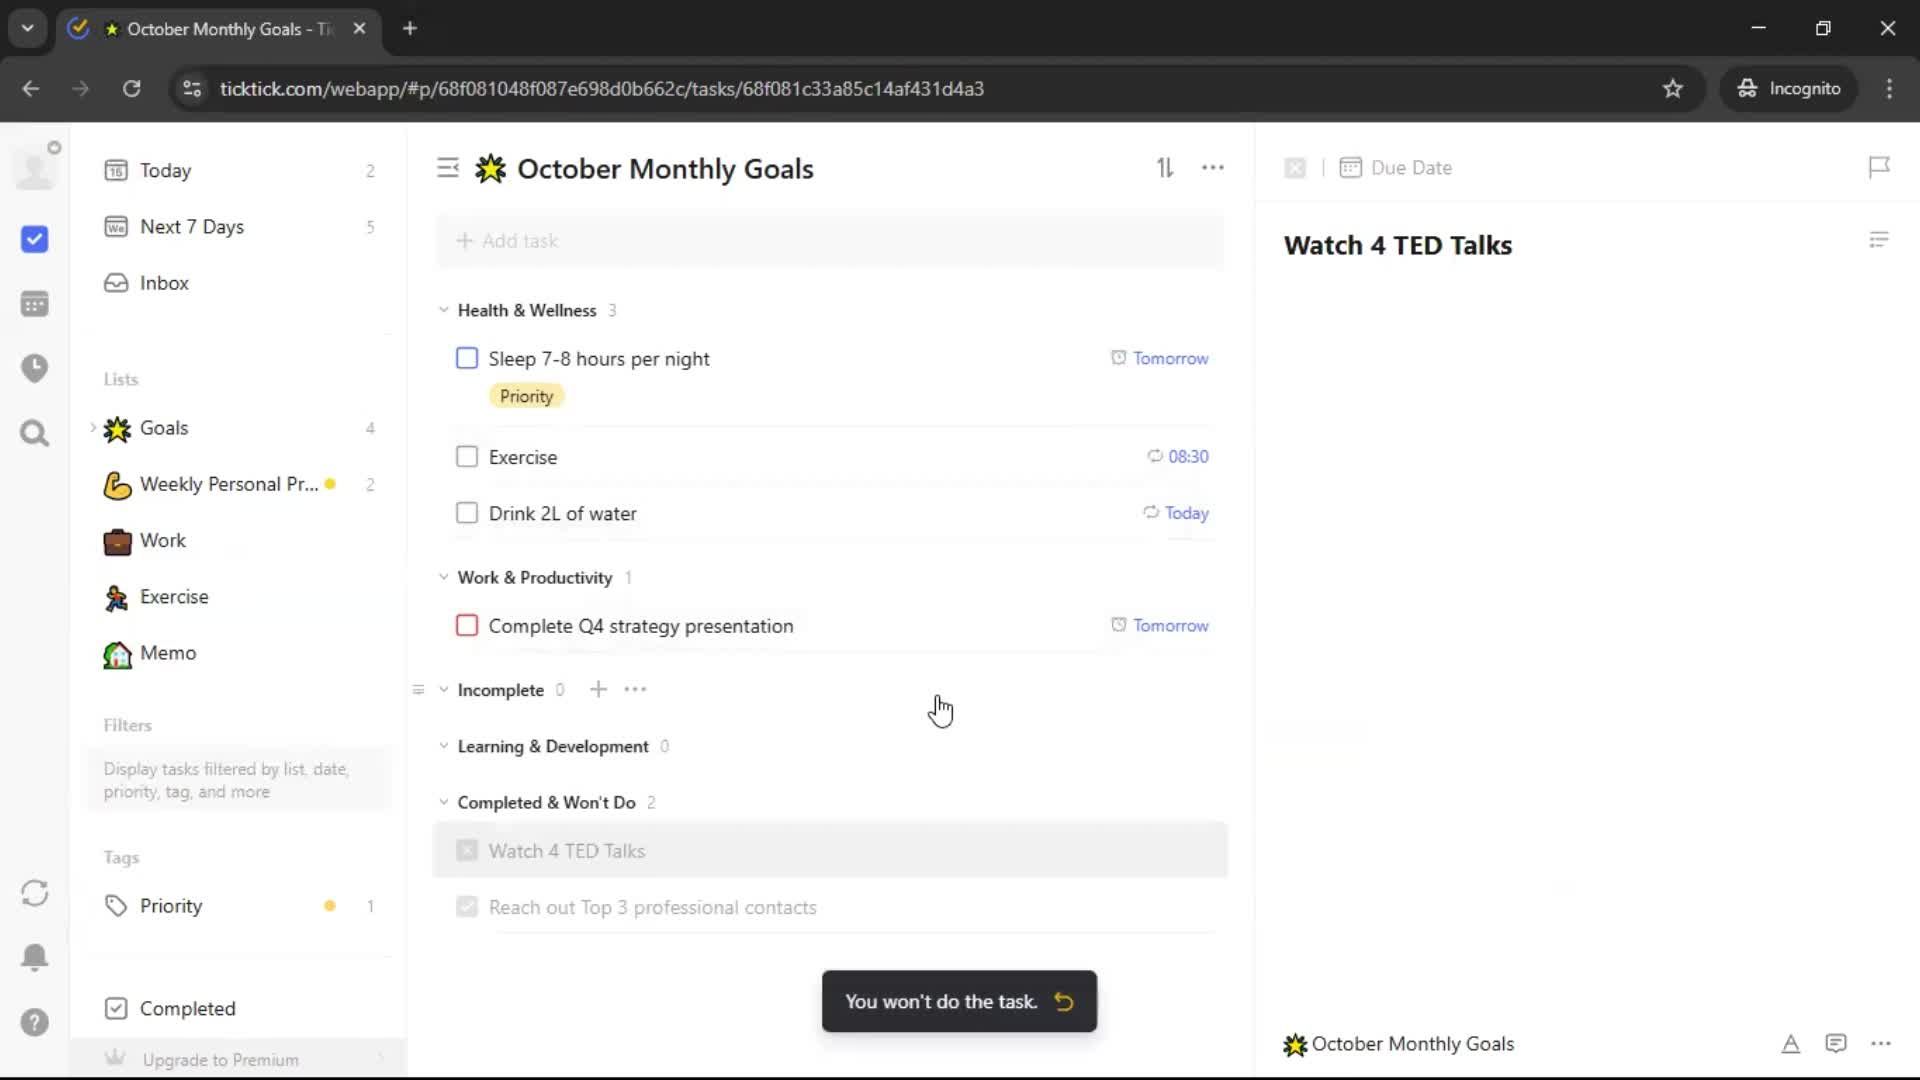Expand the Goals list folder arrow
This screenshot has width=1920, height=1080.
pyautogui.click(x=93, y=428)
